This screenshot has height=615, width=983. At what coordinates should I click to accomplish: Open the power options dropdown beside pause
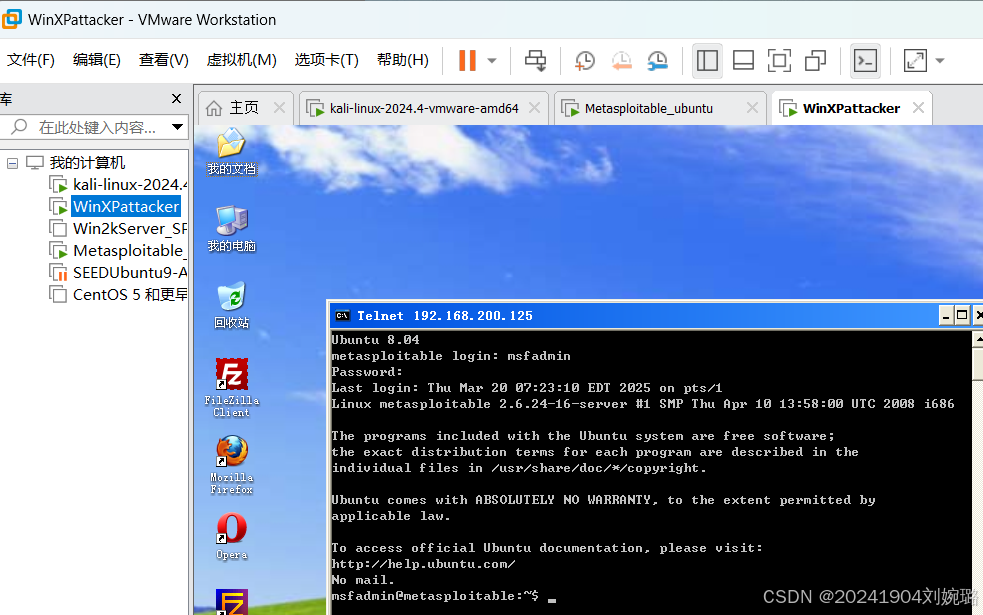pos(492,61)
